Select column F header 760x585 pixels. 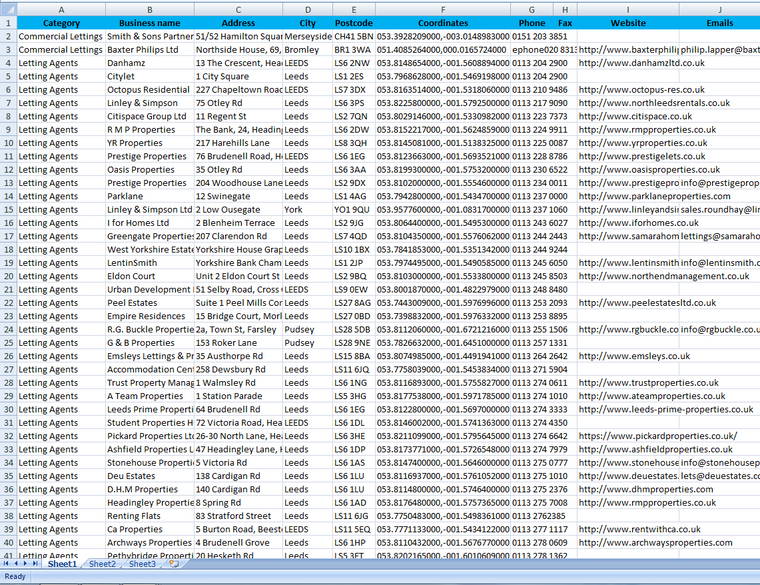coord(443,9)
